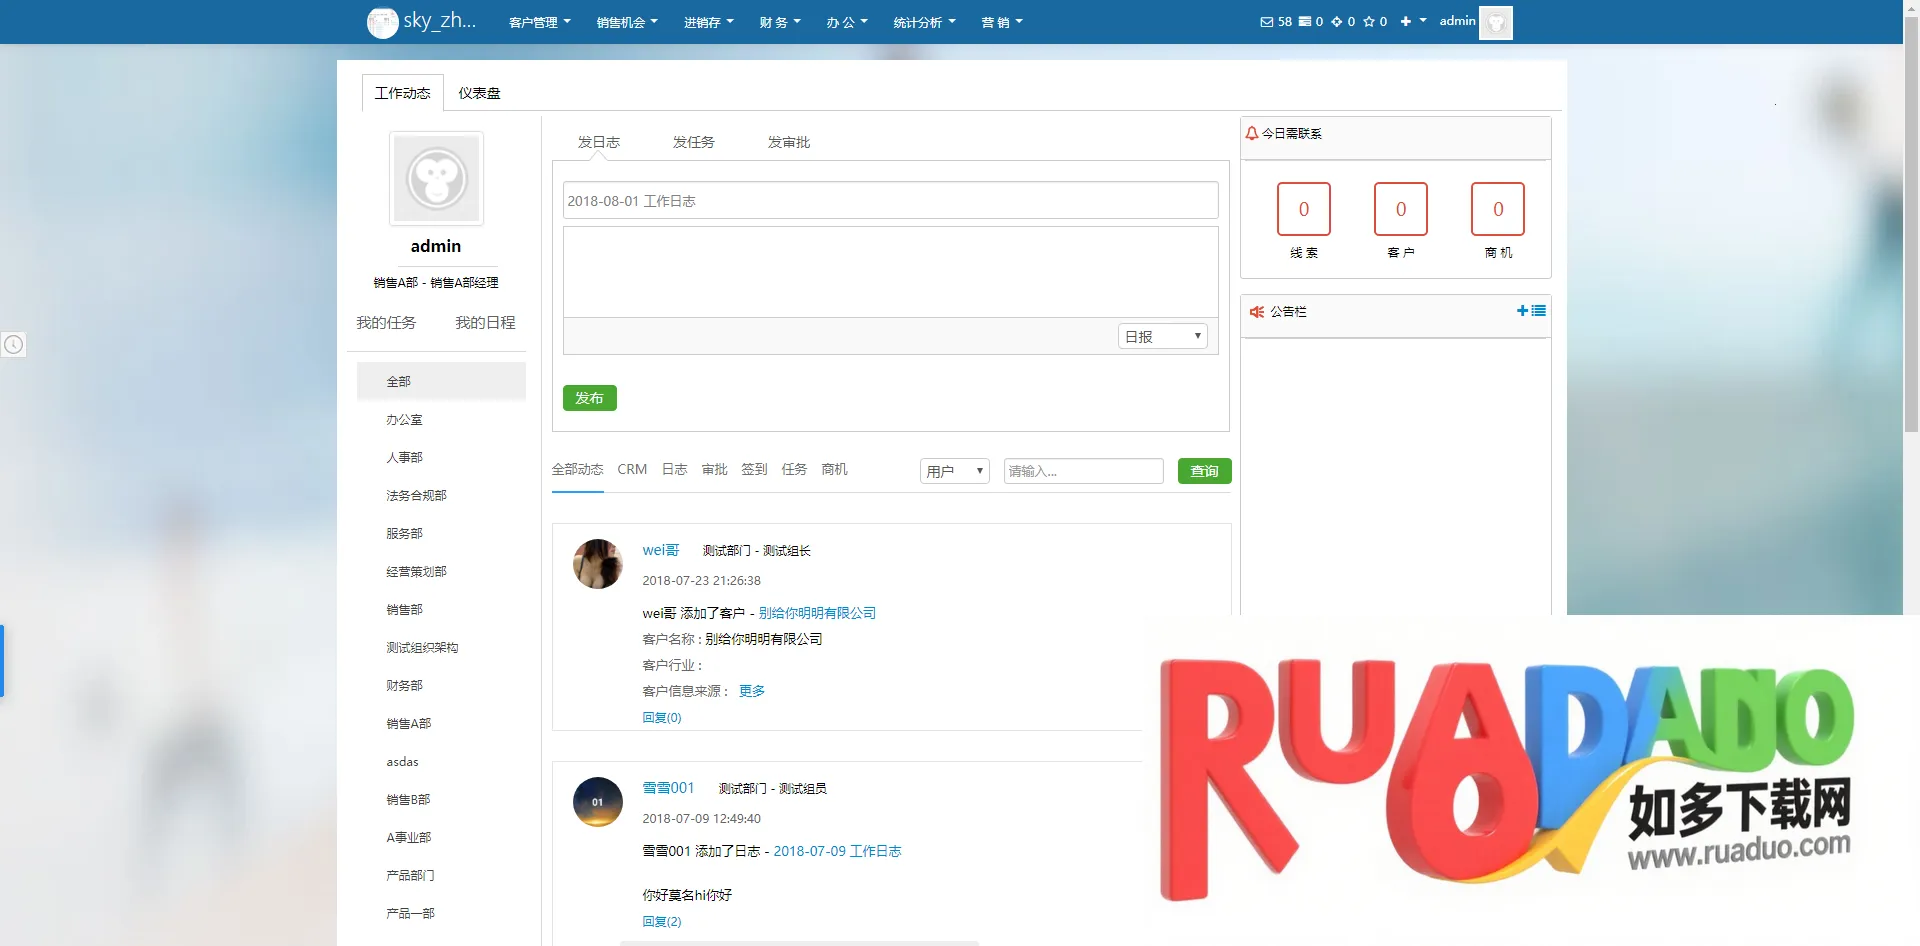Click the green 查询 button
1920x946 pixels.
[1204, 471]
